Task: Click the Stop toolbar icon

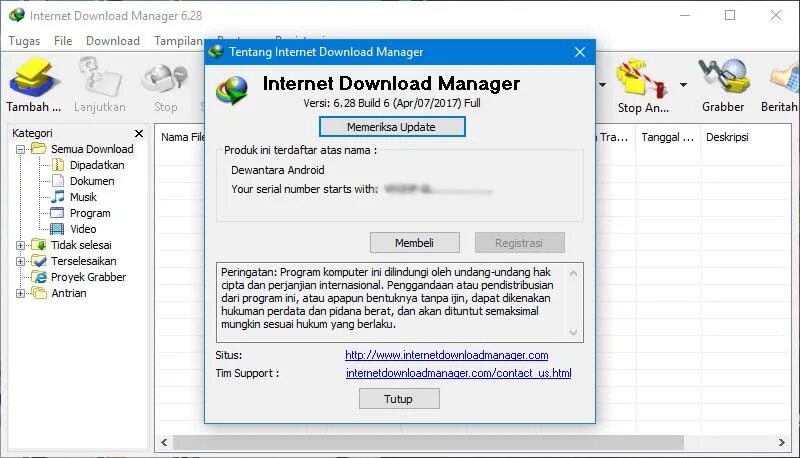Action: click(x=165, y=78)
